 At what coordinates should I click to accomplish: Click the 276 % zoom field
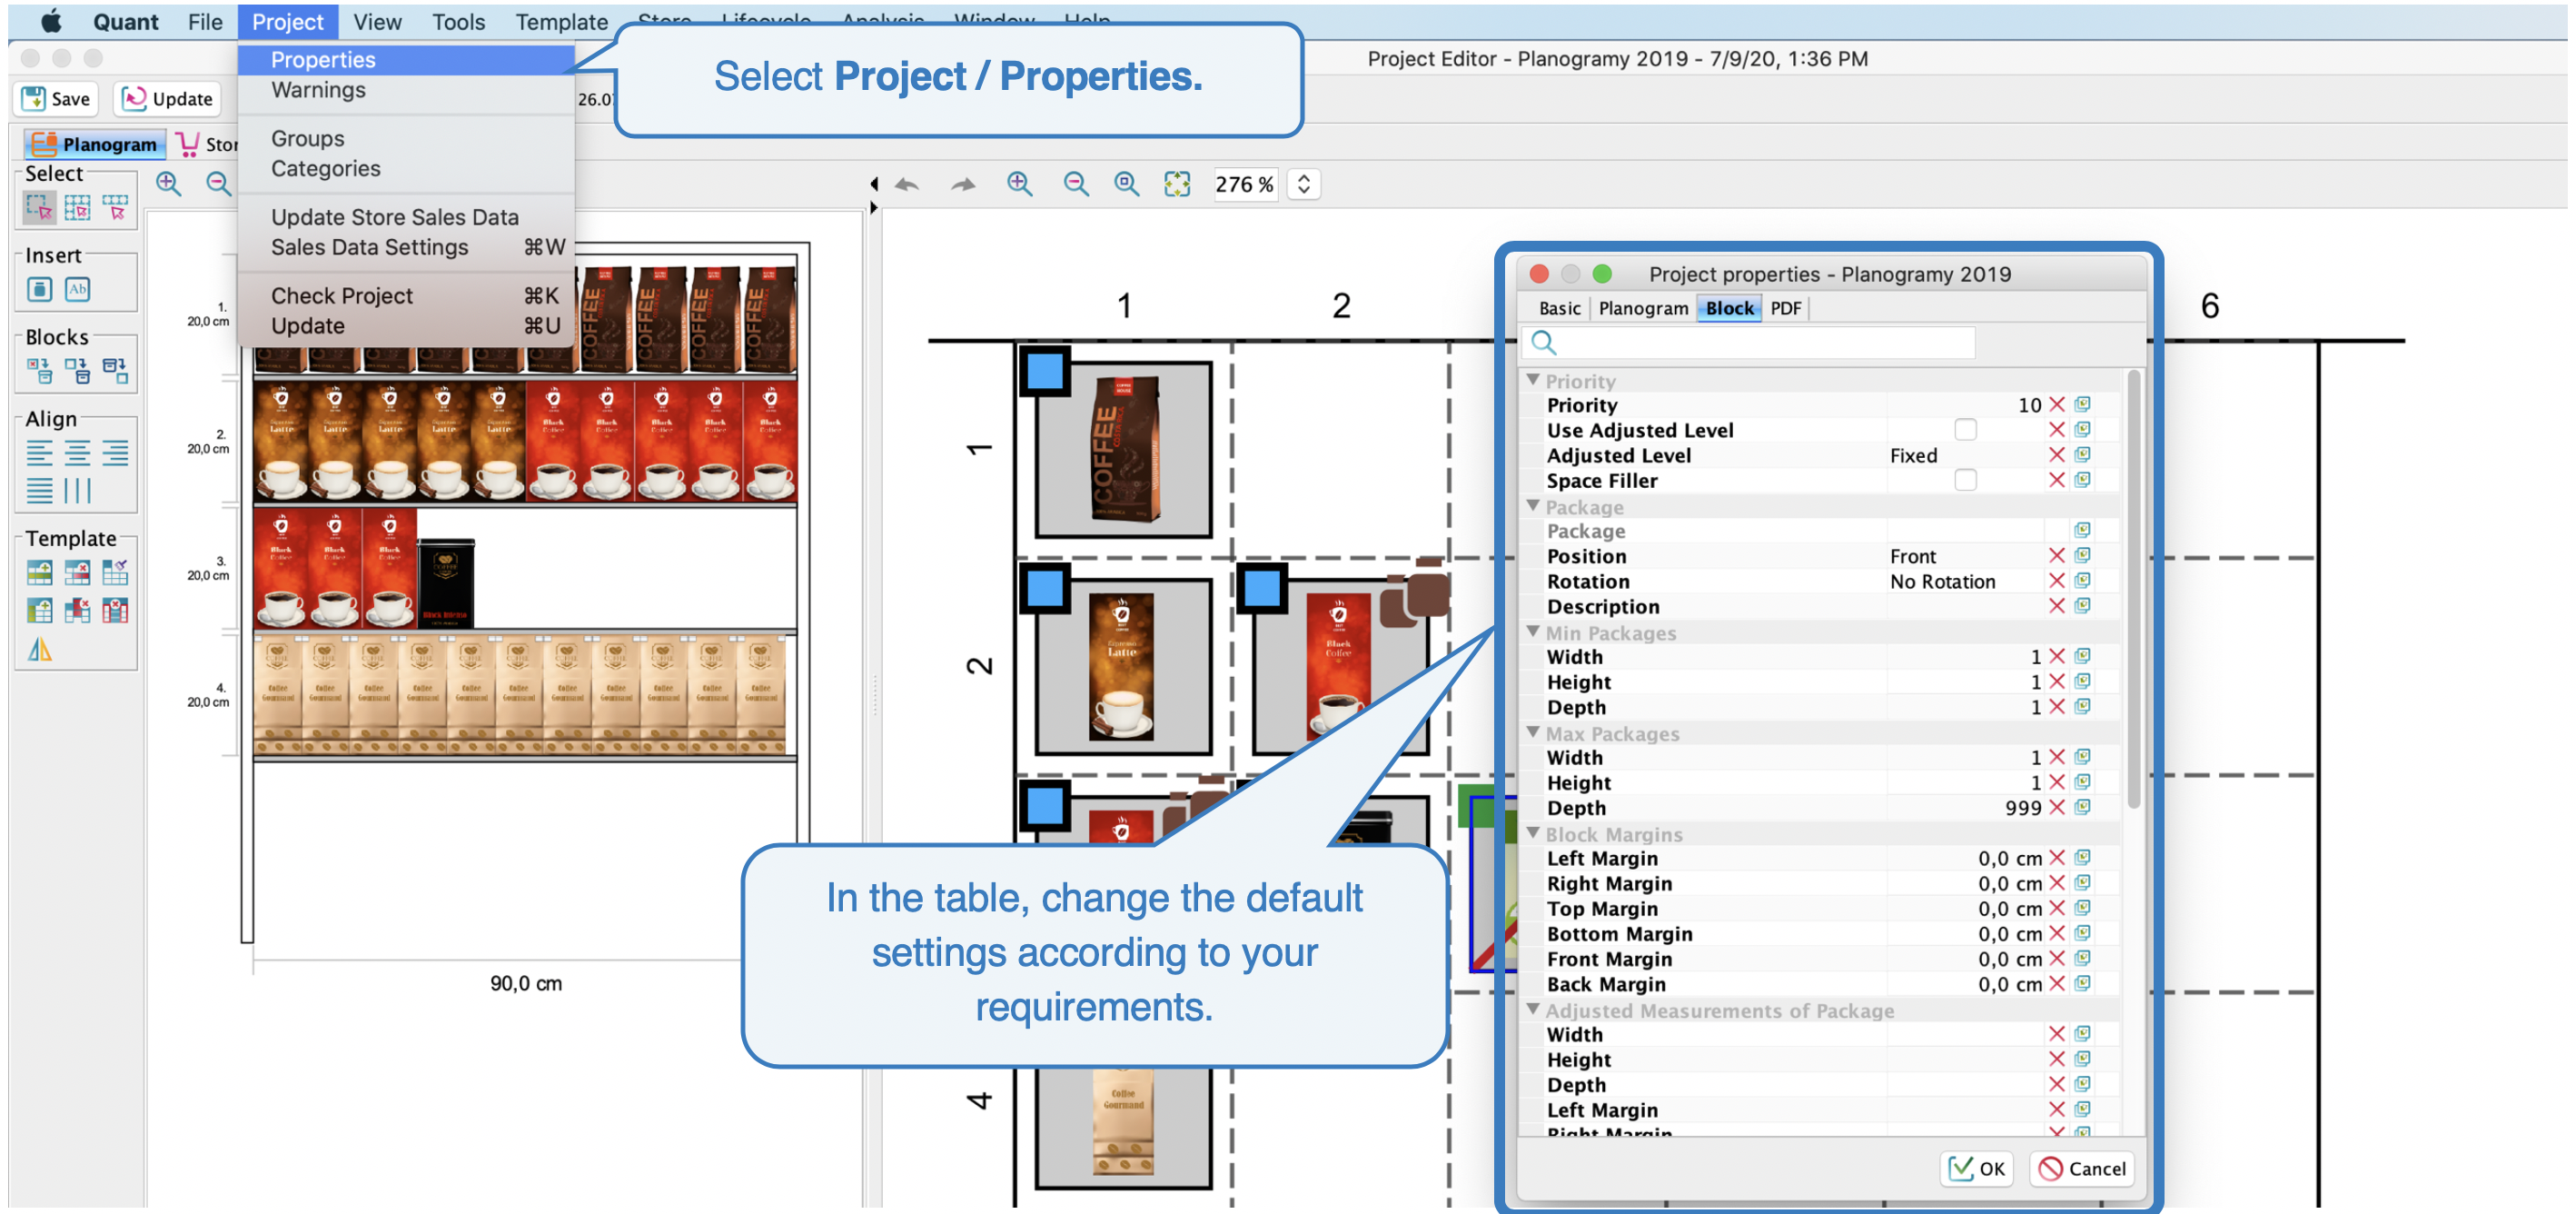[x=1244, y=184]
